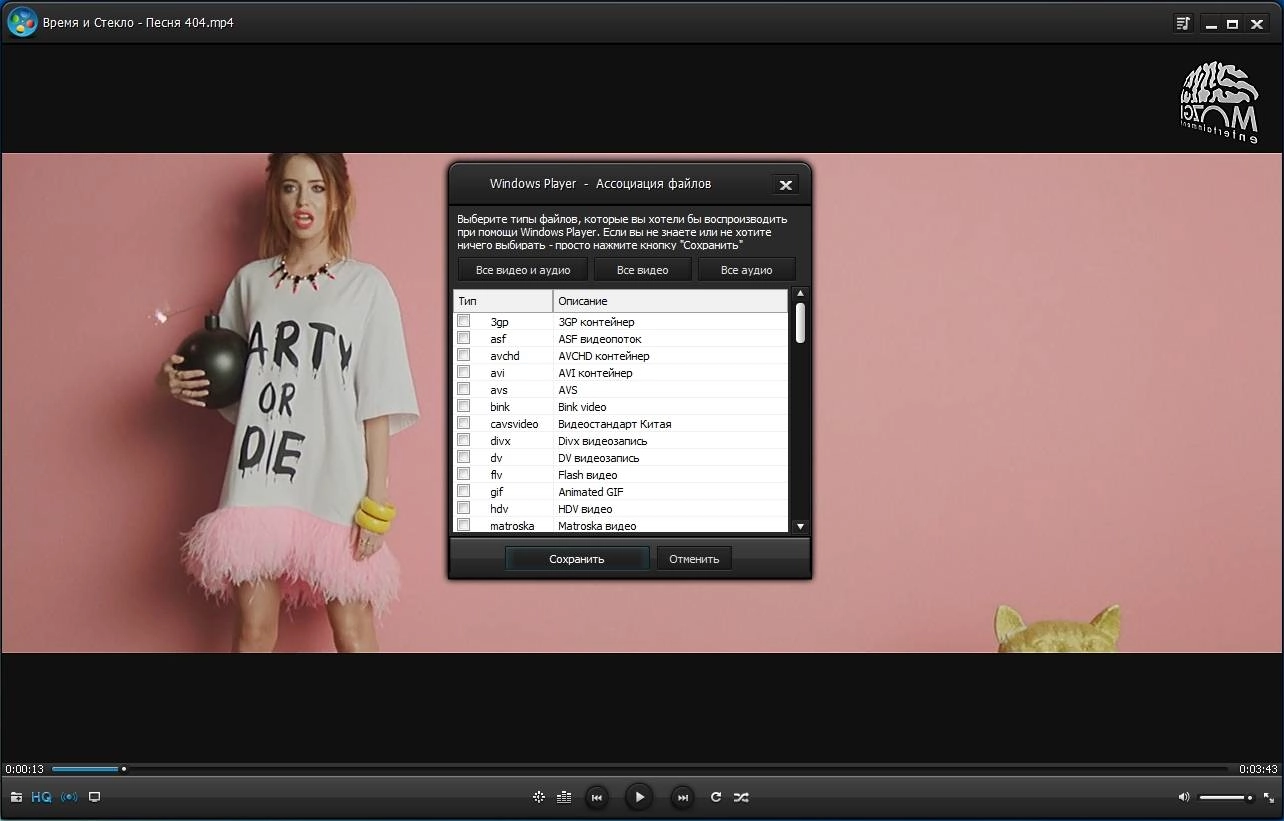Check the flv file type checkbox
Image resolution: width=1284 pixels, height=821 pixels.
(464, 474)
